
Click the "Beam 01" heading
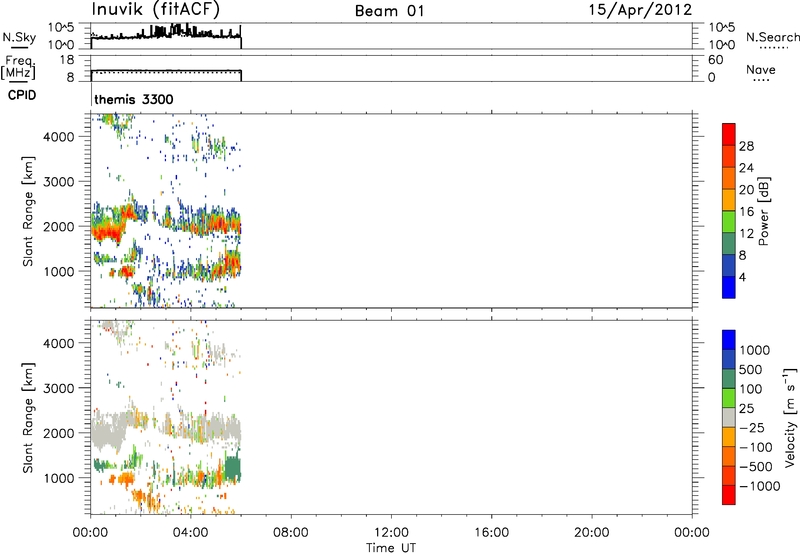[389, 11]
